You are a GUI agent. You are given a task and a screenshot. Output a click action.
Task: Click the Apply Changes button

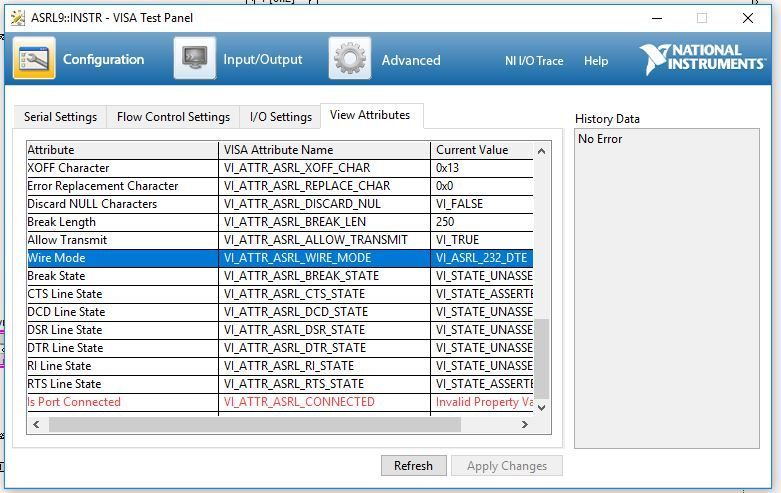point(507,466)
